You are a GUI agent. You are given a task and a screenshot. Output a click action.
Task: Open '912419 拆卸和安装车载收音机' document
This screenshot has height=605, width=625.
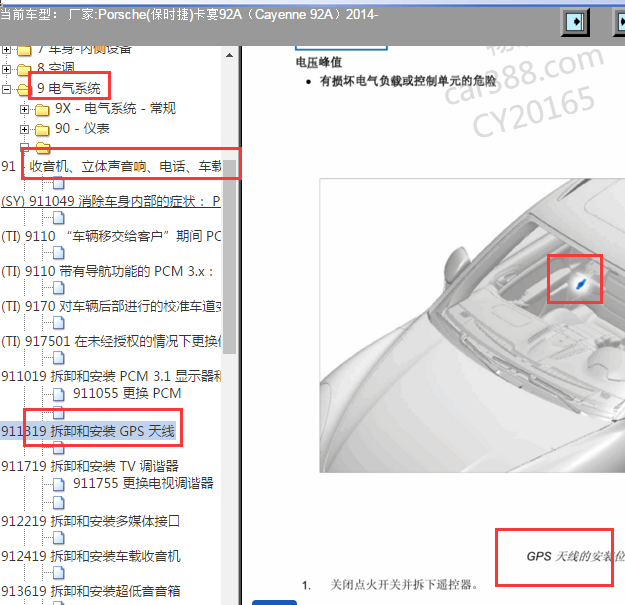(x=90, y=556)
